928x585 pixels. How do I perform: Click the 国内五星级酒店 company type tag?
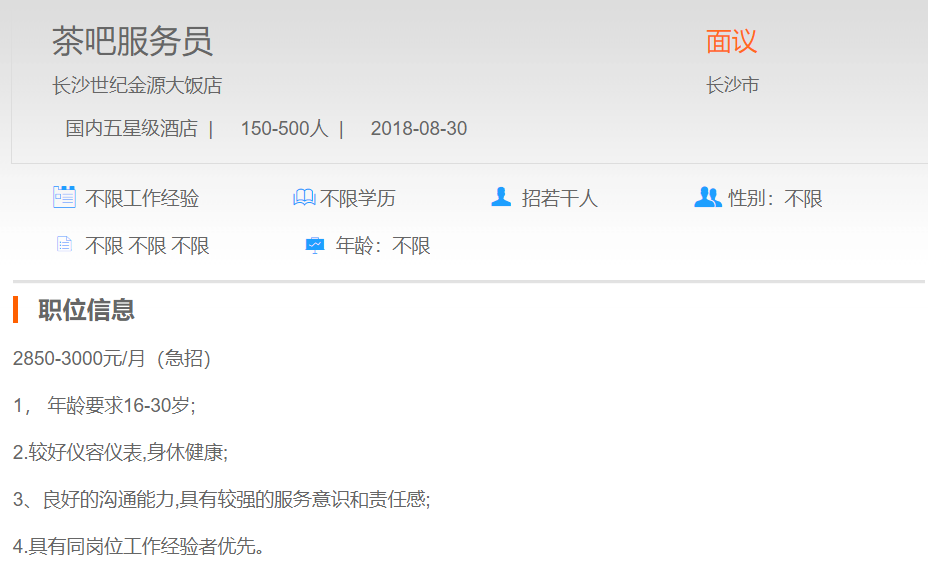coord(131,129)
